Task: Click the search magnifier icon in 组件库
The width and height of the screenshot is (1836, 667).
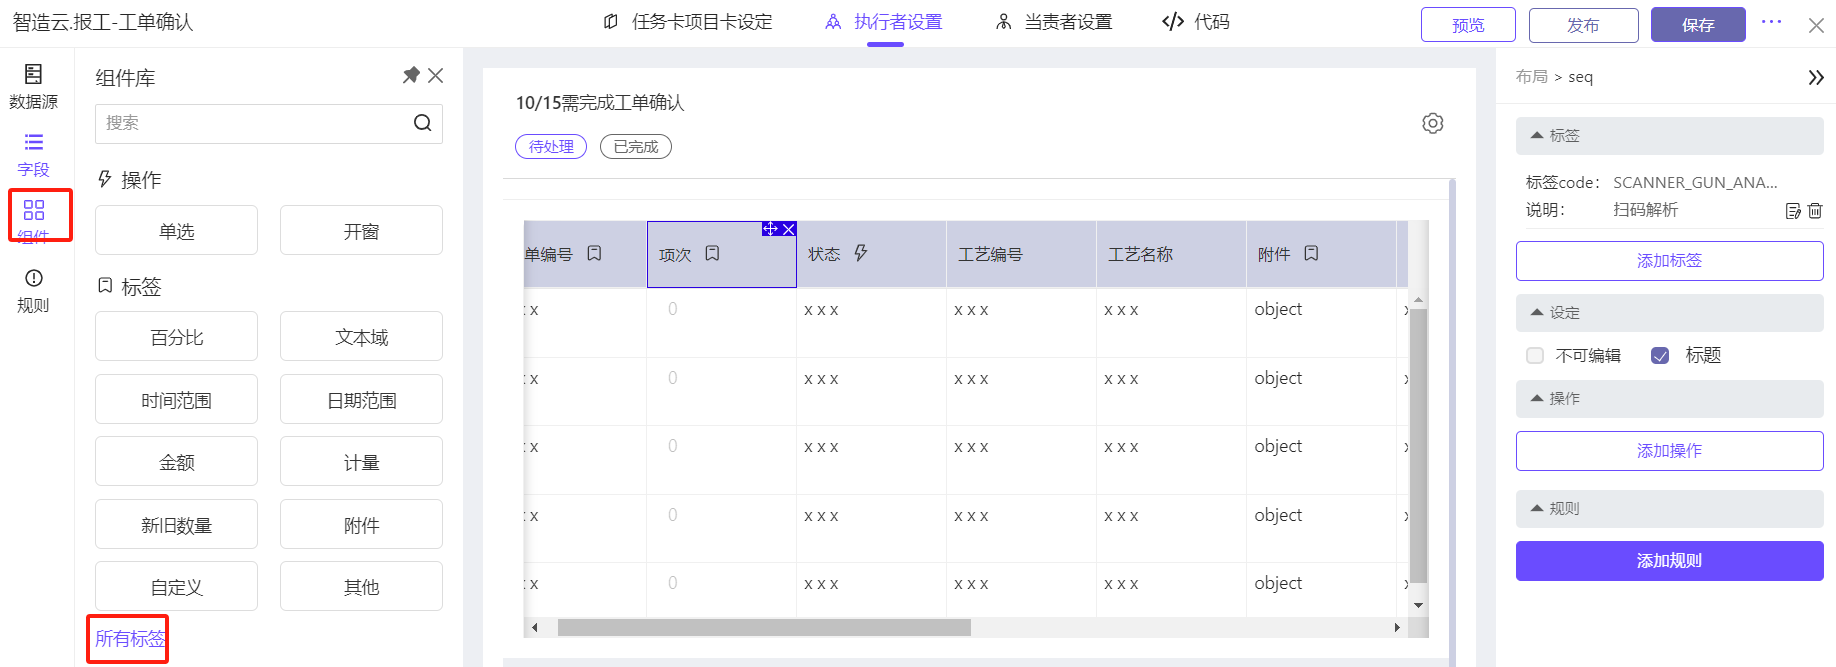Action: (423, 123)
